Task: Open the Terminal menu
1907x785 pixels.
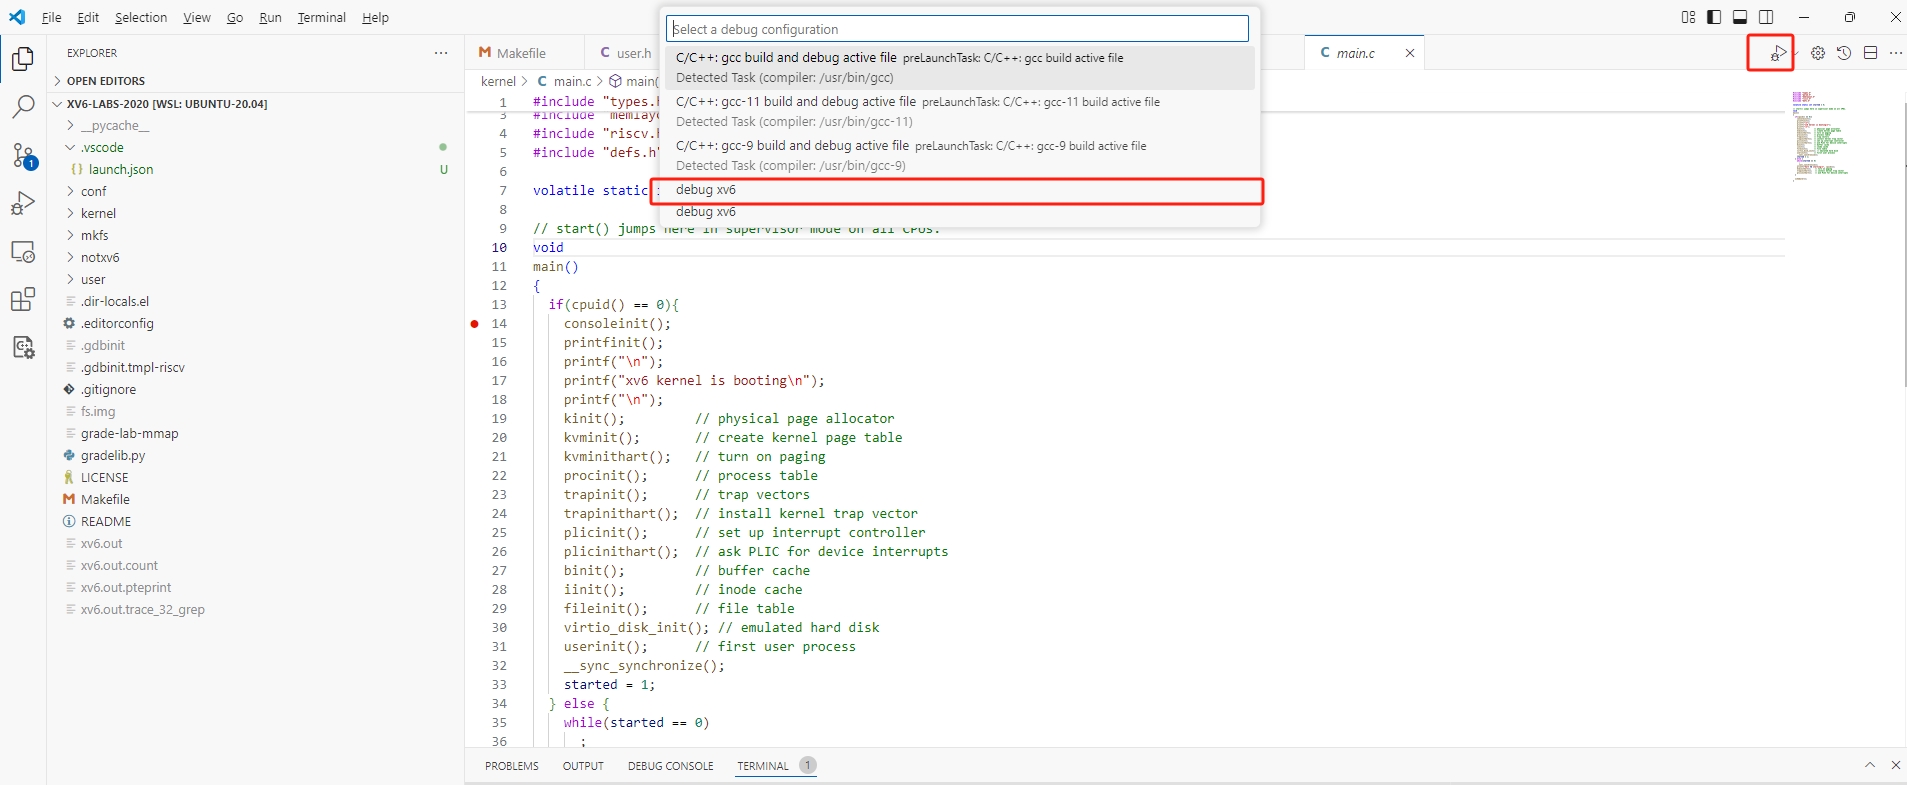Action: 321,17
